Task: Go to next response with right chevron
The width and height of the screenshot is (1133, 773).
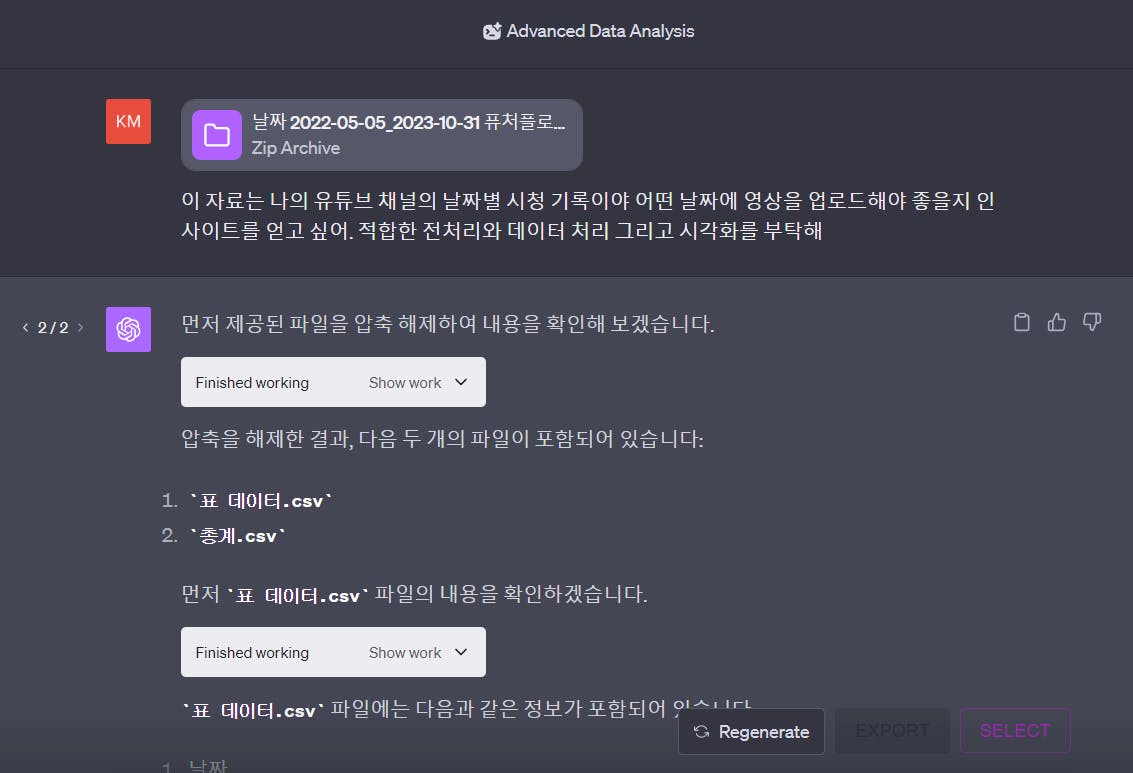Action: [x=80, y=328]
